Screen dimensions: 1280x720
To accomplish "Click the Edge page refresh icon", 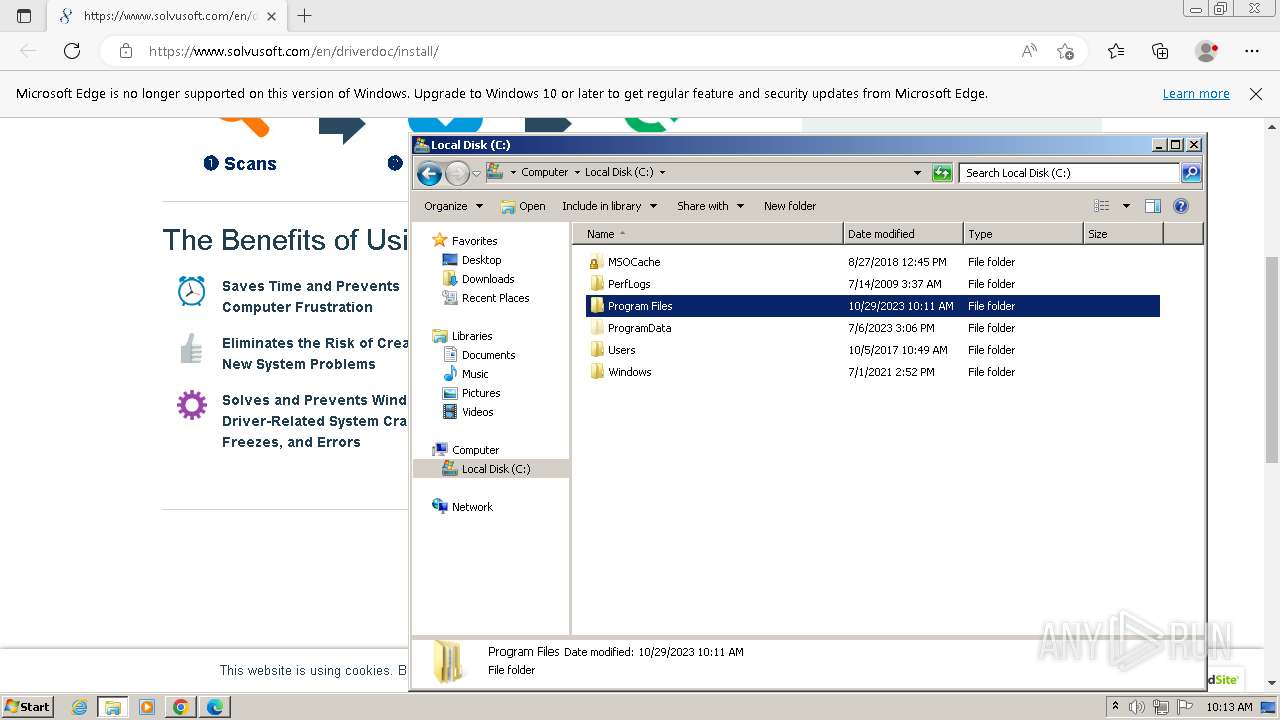I will click(72, 51).
